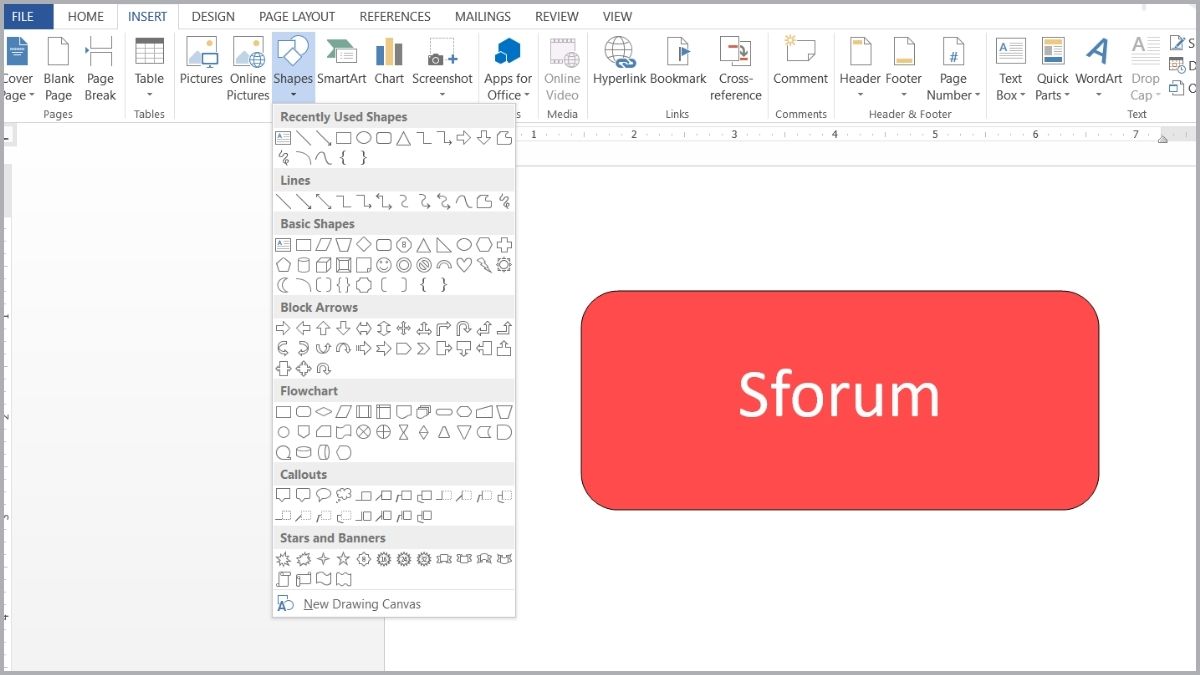Insert a Comment
The width and height of the screenshot is (1200, 675).
point(800,61)
